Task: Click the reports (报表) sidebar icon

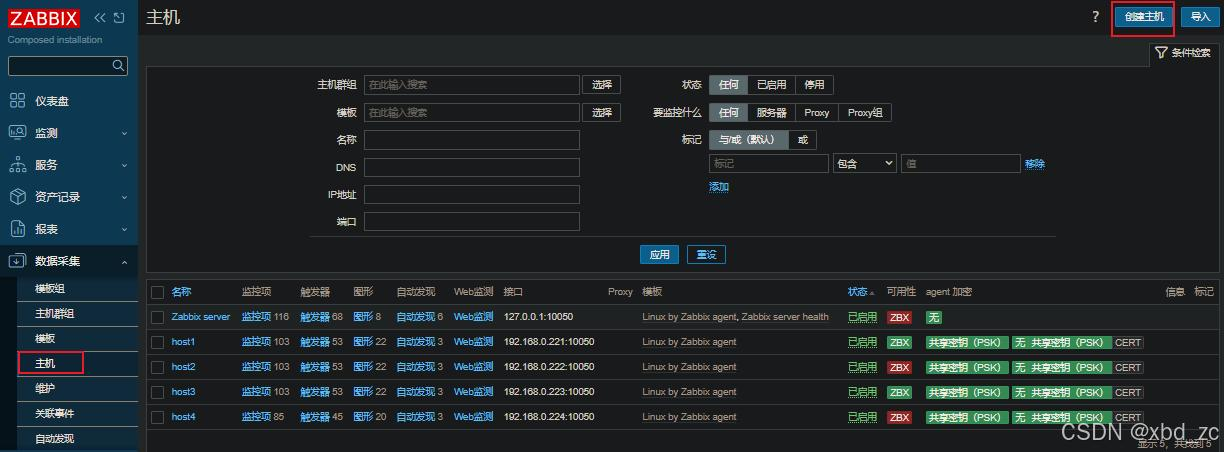Action: (x=17, y=229)
